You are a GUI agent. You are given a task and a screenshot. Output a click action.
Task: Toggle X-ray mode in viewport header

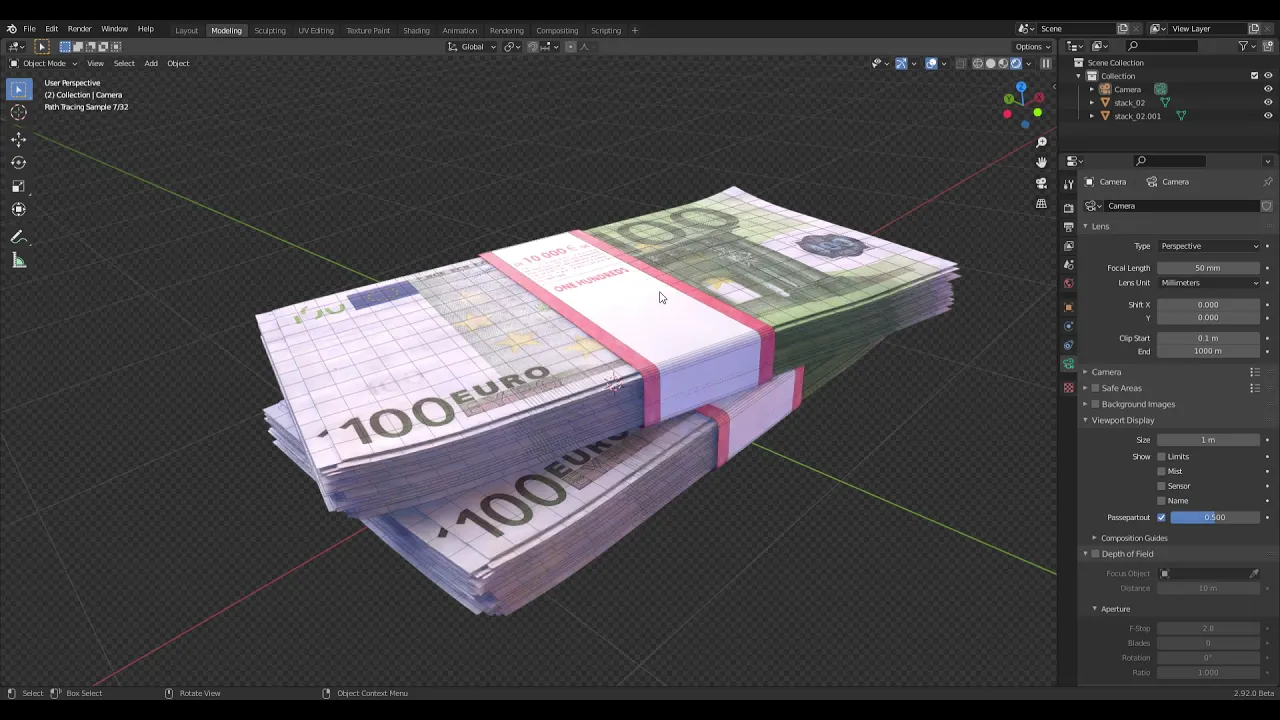[961, 63]
